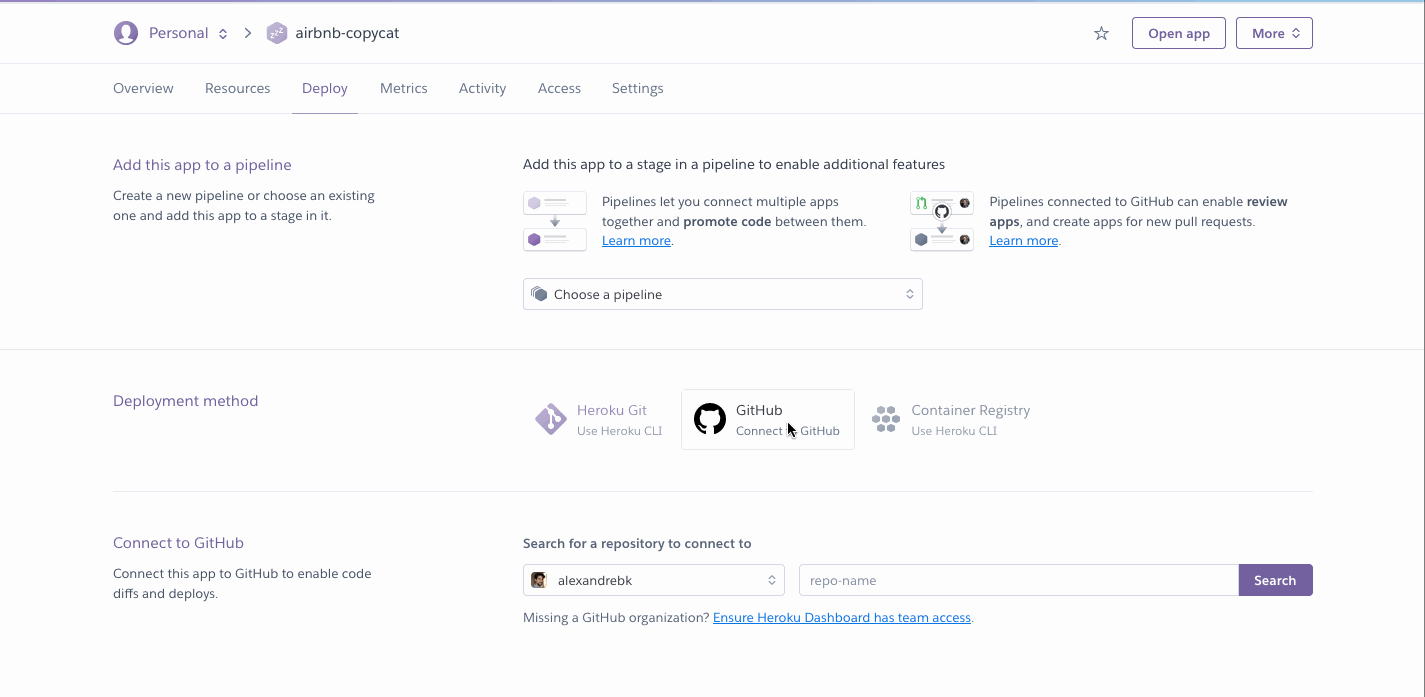The width and height of the screenshot is (1425, 697).
Task: Click the airbnb-copycat app name breadcrumb
Action: [x=347, y=33]
